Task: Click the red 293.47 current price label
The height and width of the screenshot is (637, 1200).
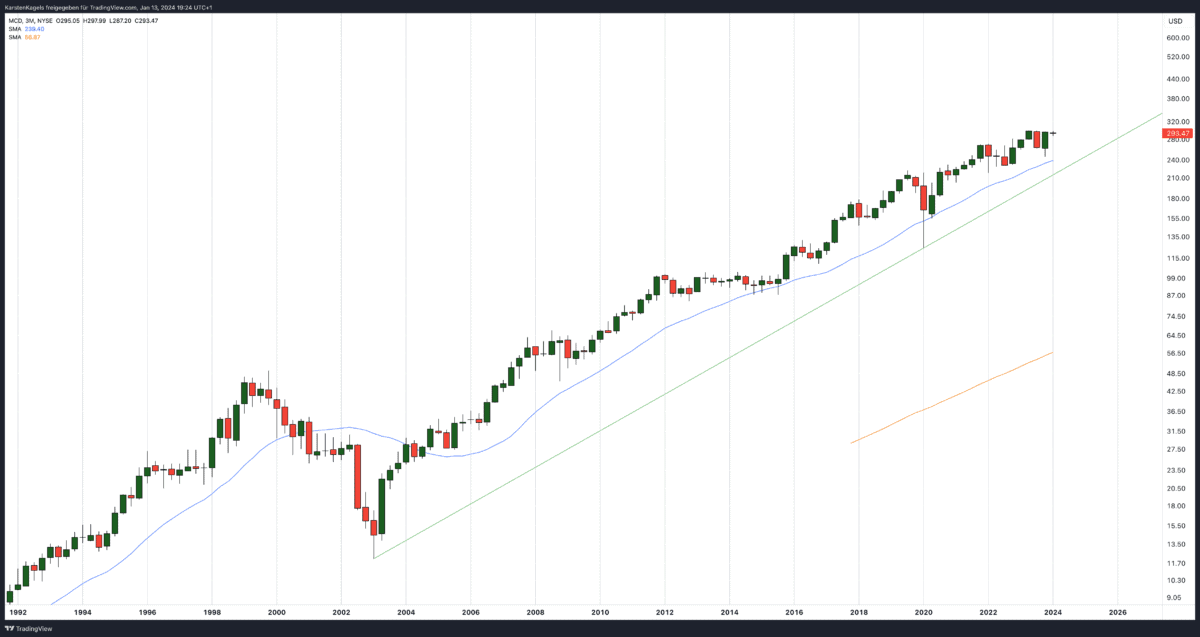Action: click(x=1176, y=133)
